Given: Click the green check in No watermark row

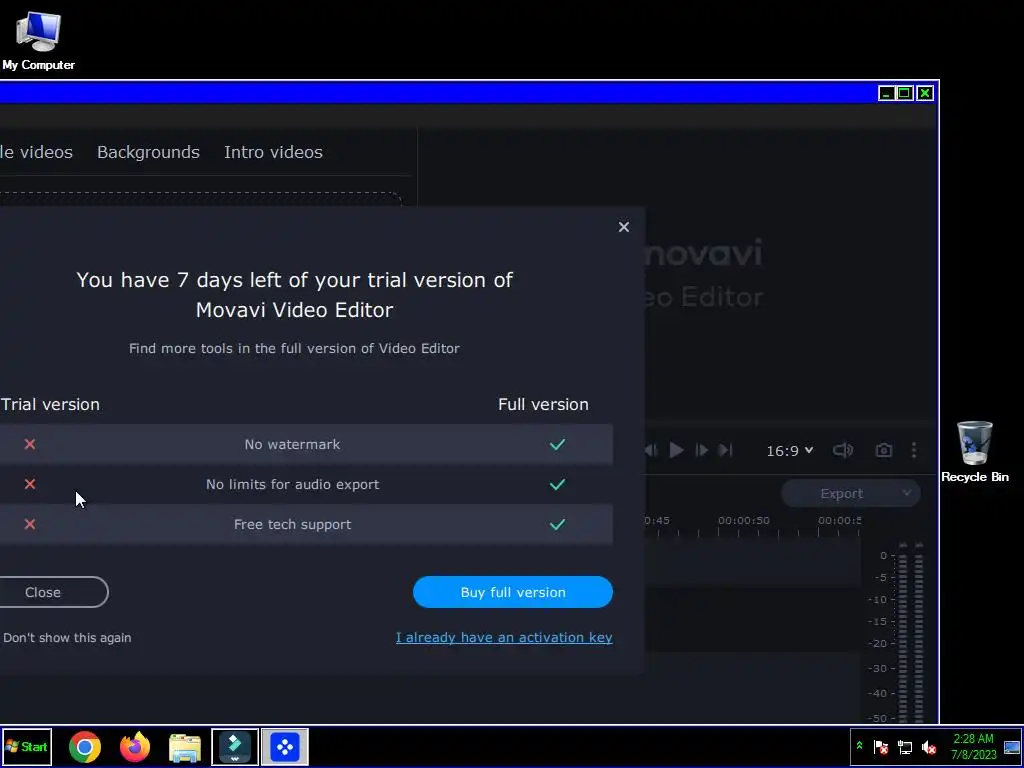Looking at the screenshot, I should coord(557,444).
